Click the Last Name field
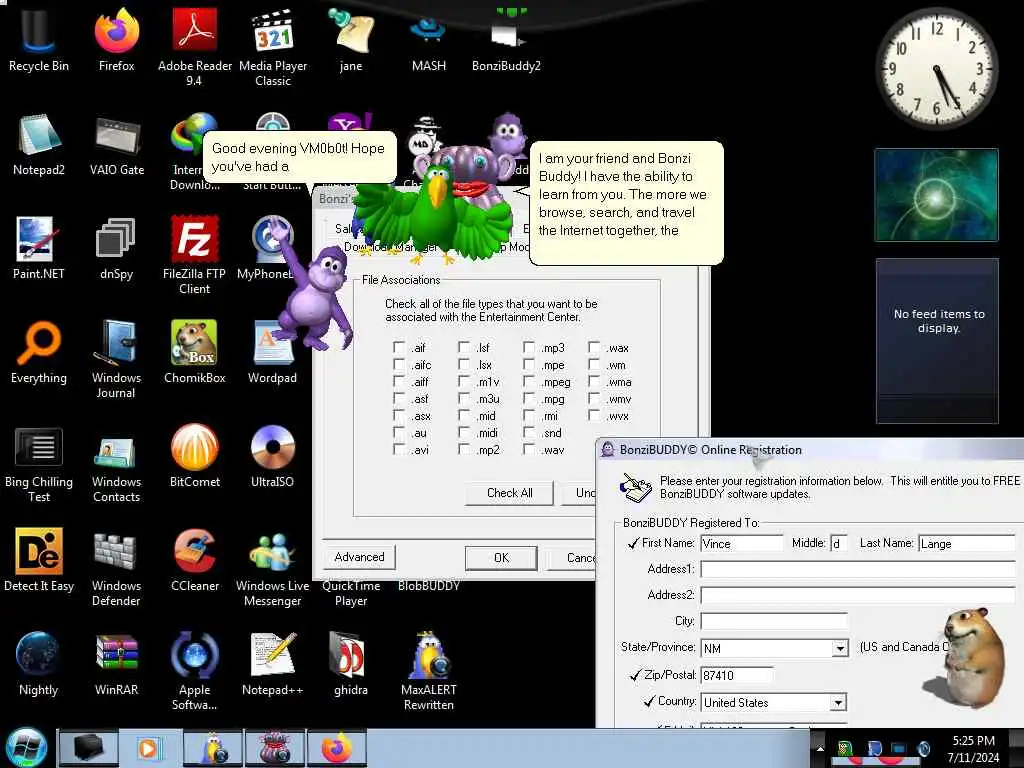1024x768 pixels. point(967,543)
